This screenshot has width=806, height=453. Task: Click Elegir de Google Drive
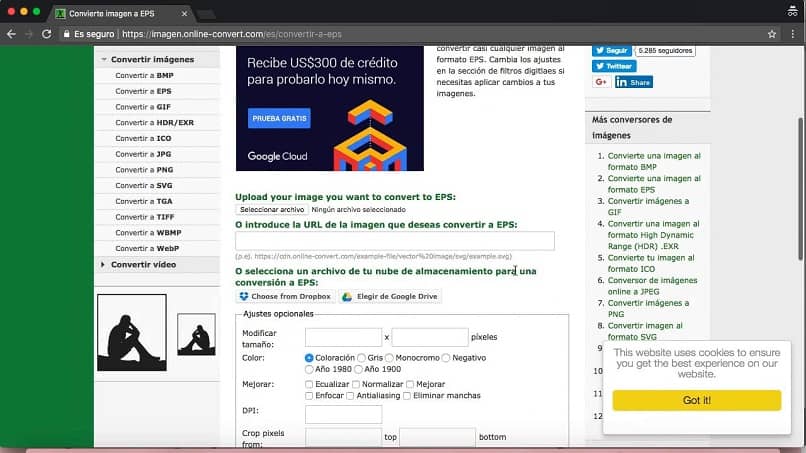tap(389, 297)
